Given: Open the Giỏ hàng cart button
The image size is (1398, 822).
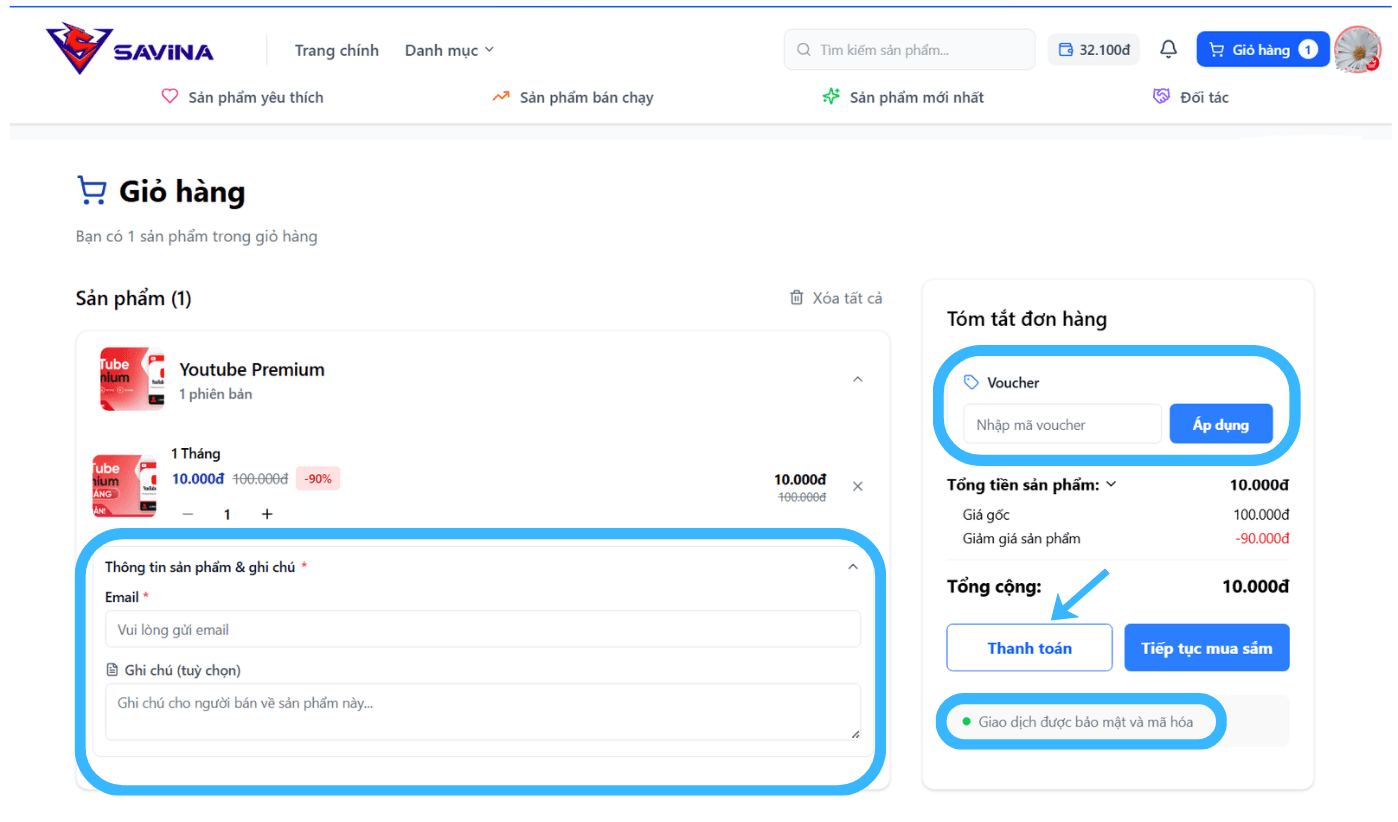Looking at the screenshot, I should click(1263, 49).
